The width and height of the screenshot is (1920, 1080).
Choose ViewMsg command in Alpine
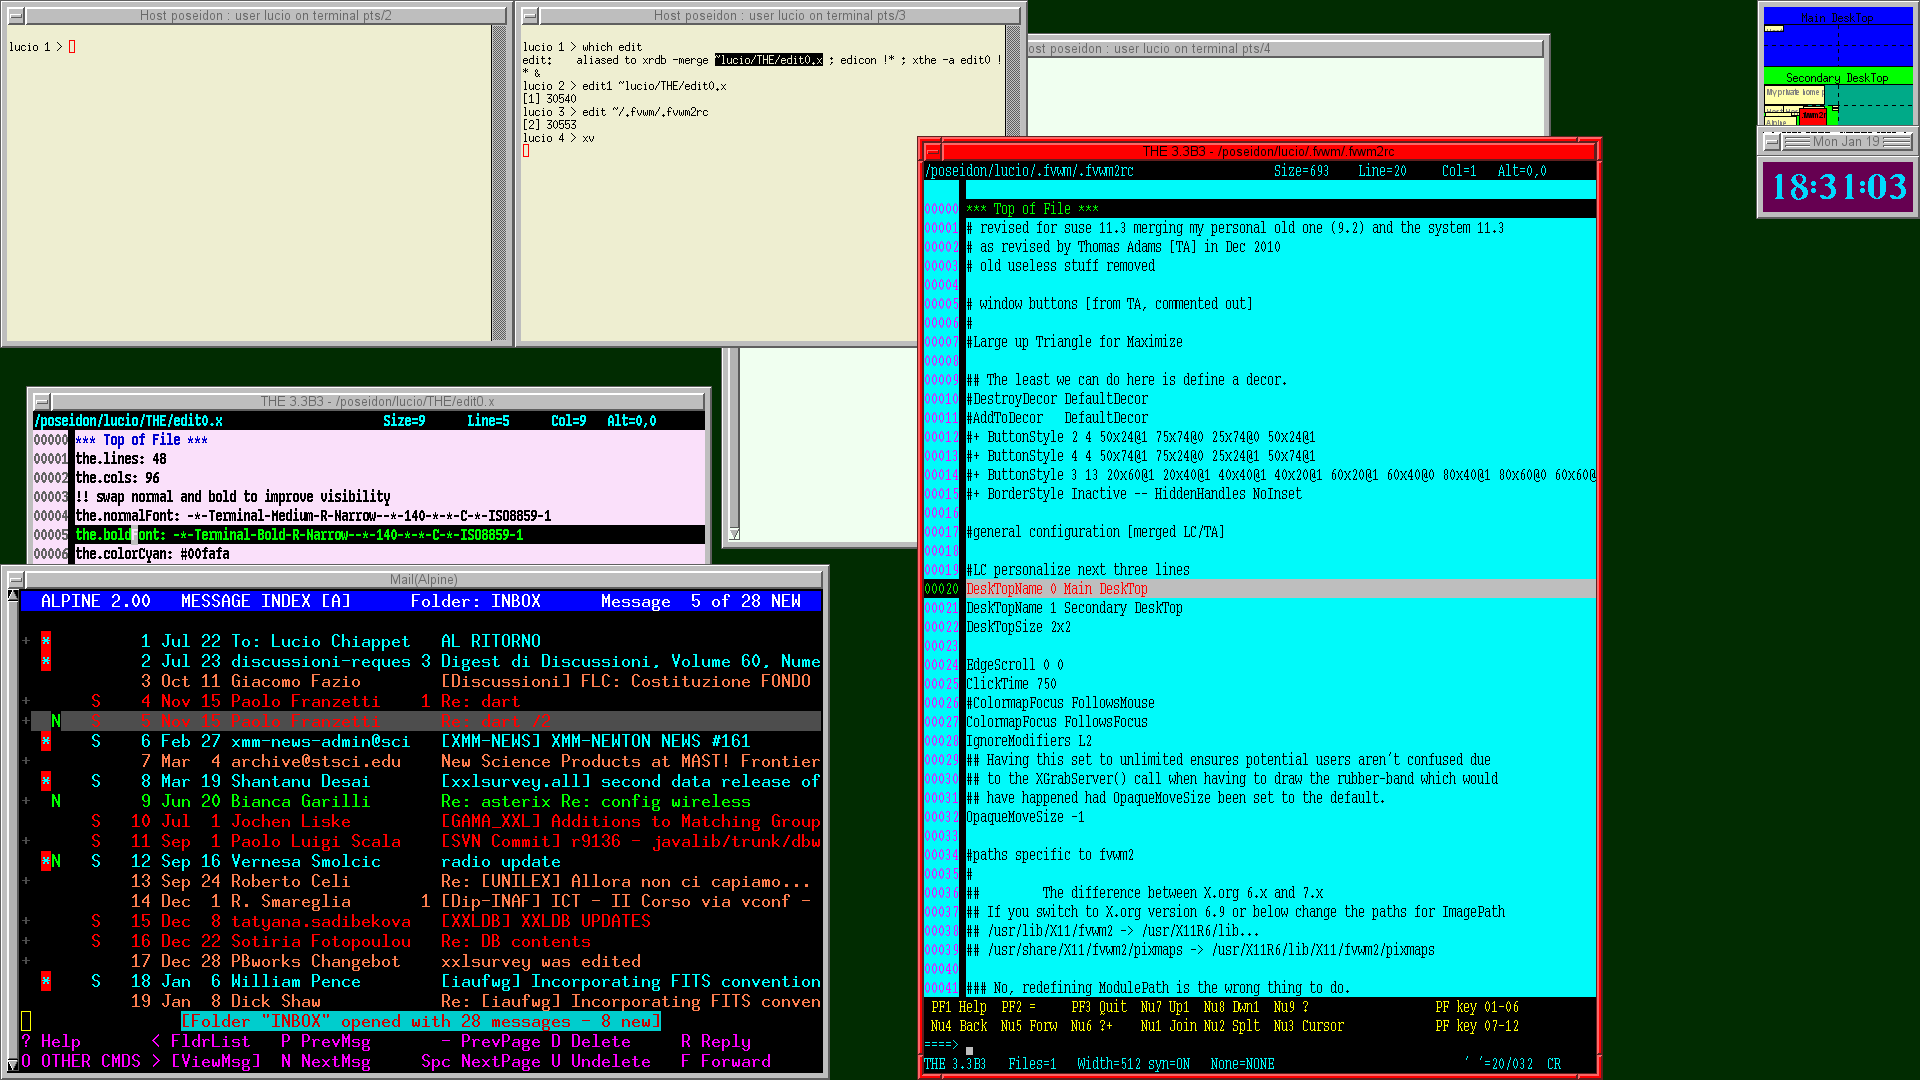tap(206, 1062)
